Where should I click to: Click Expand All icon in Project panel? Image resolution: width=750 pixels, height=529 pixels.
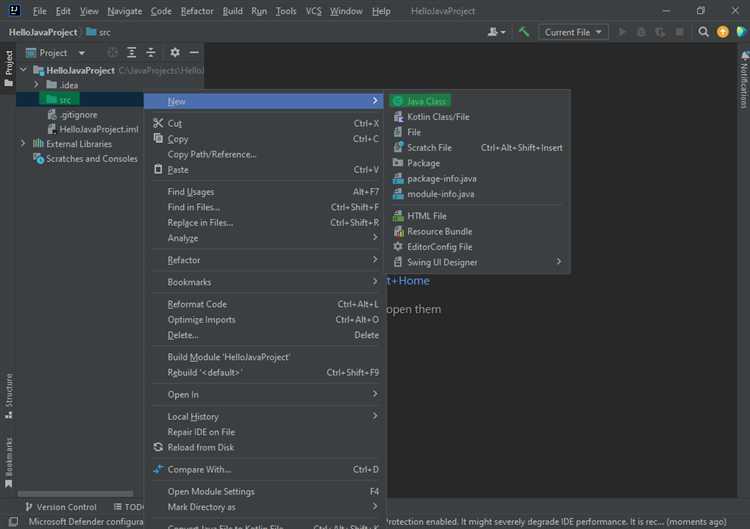131,53
